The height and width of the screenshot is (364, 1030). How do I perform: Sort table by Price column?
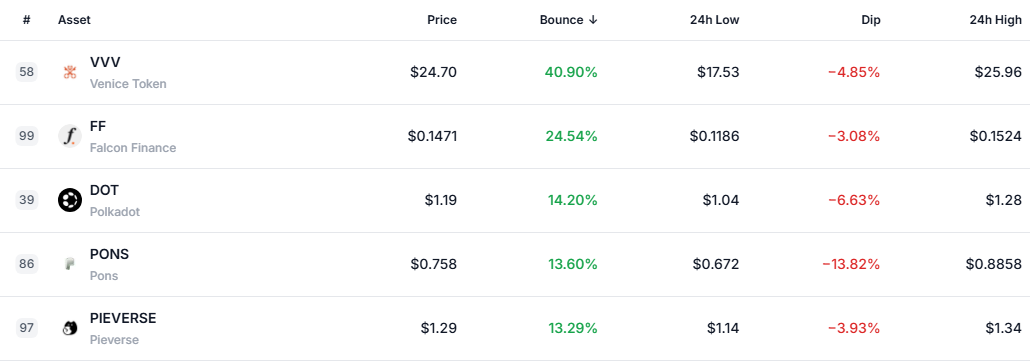coord(442,20)
